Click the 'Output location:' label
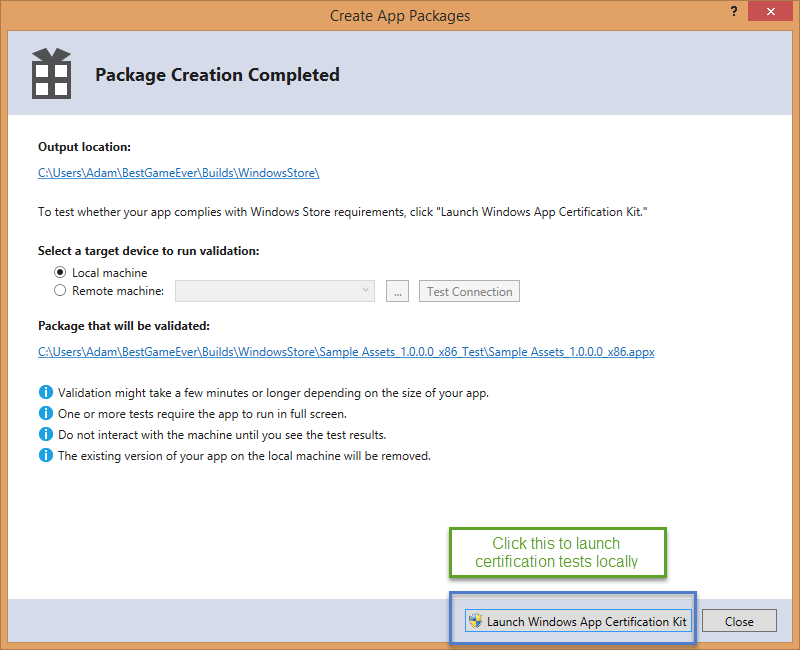The width and height of the screenshot is (800, 650). coord(84,147)
